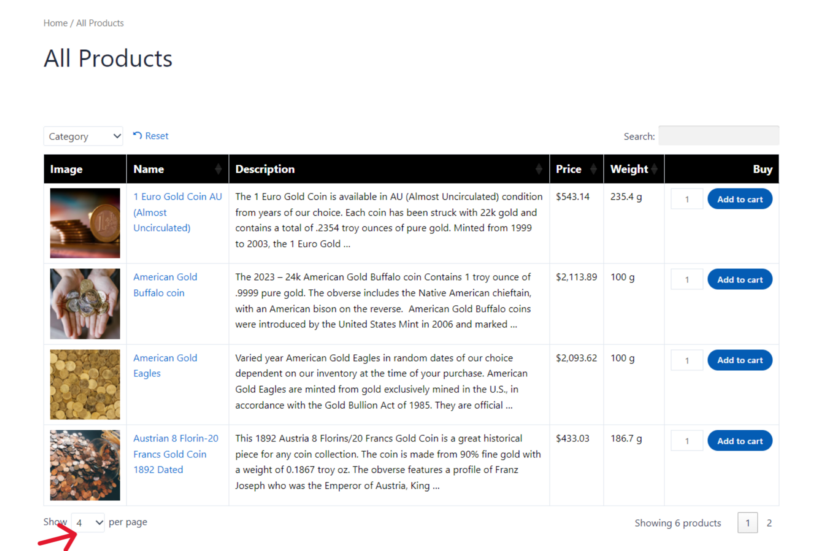The width and height of the screenshot is (820, 551).
Task: Open the per page count dropdown
Action: (x=88, y=523)
